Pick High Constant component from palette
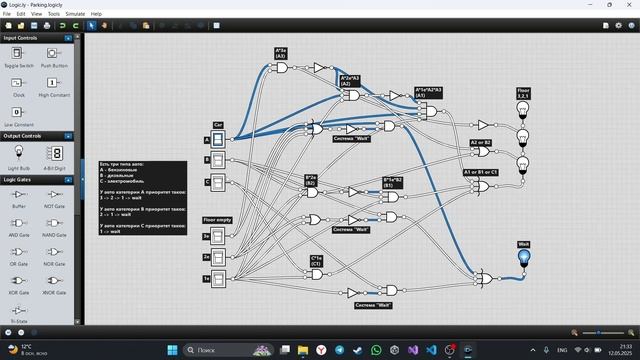 pos(54,87)
